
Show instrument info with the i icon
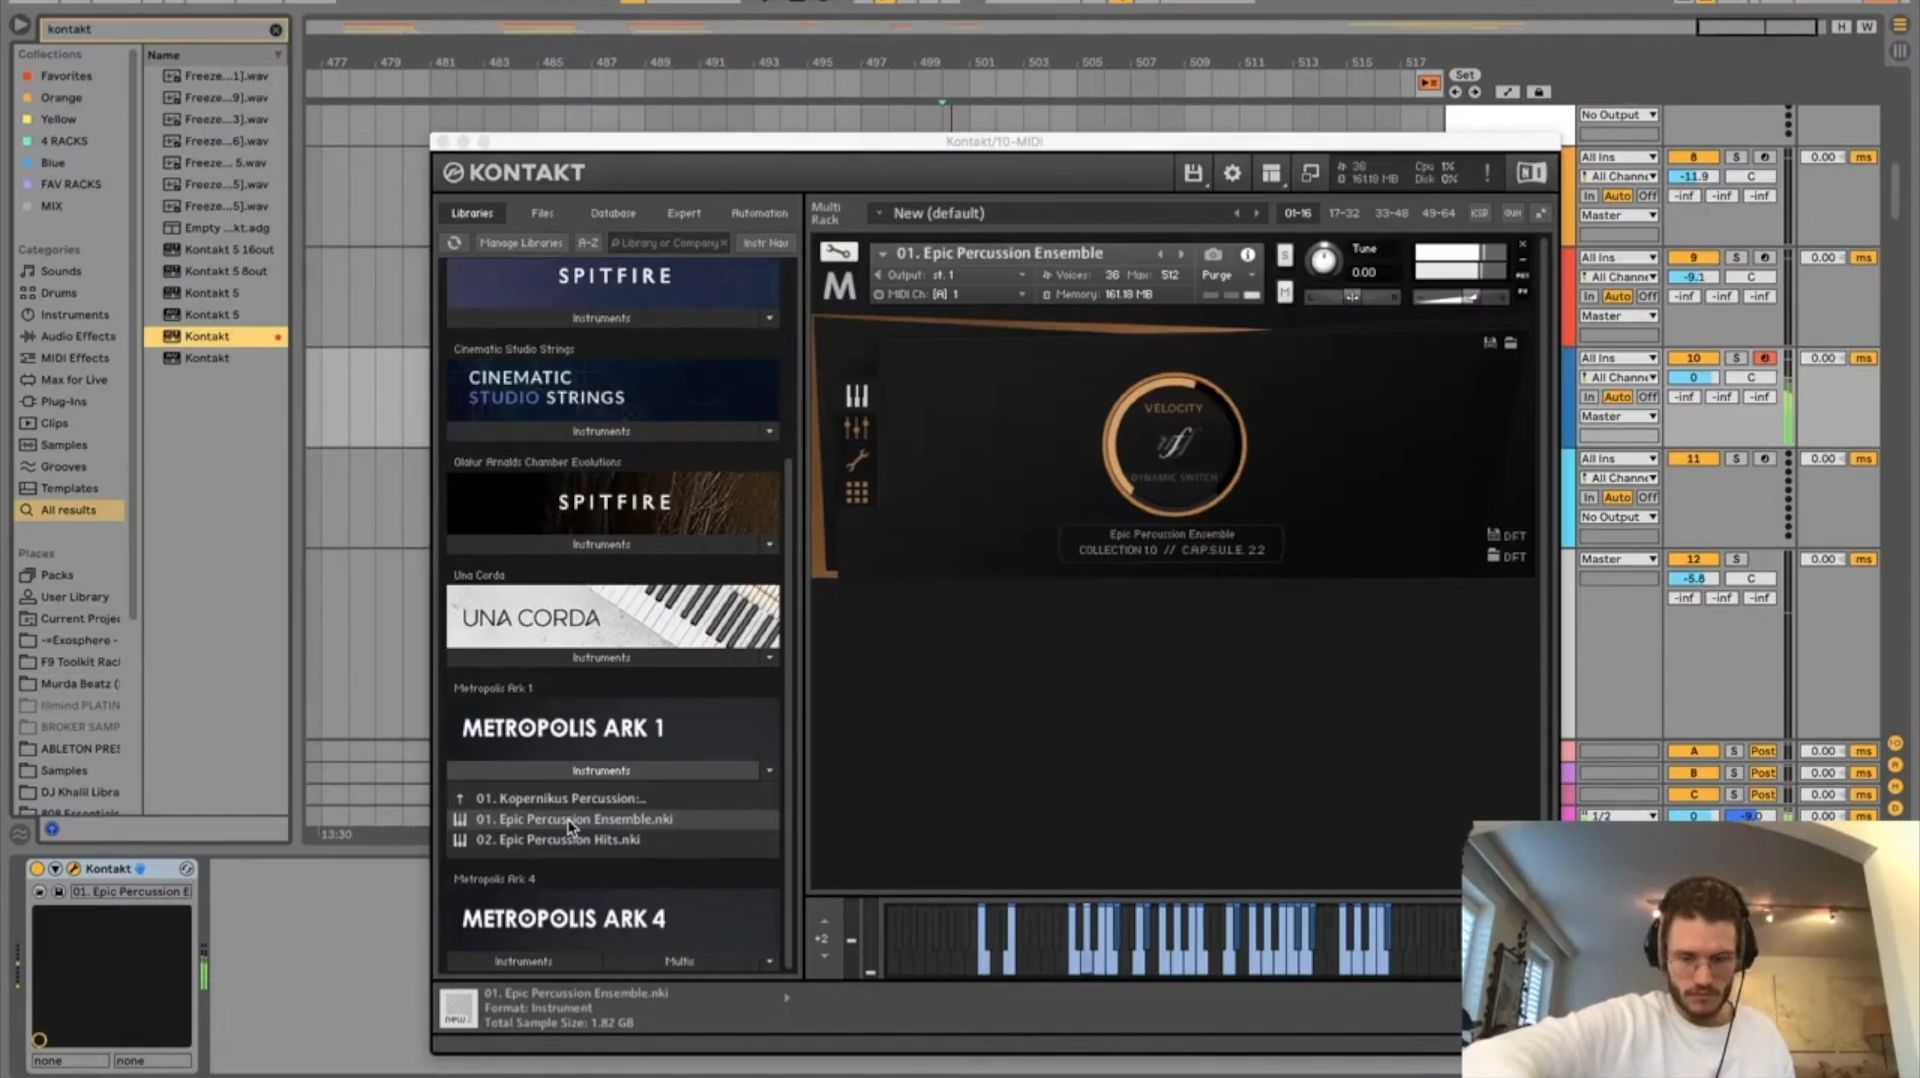(1247, 254)
